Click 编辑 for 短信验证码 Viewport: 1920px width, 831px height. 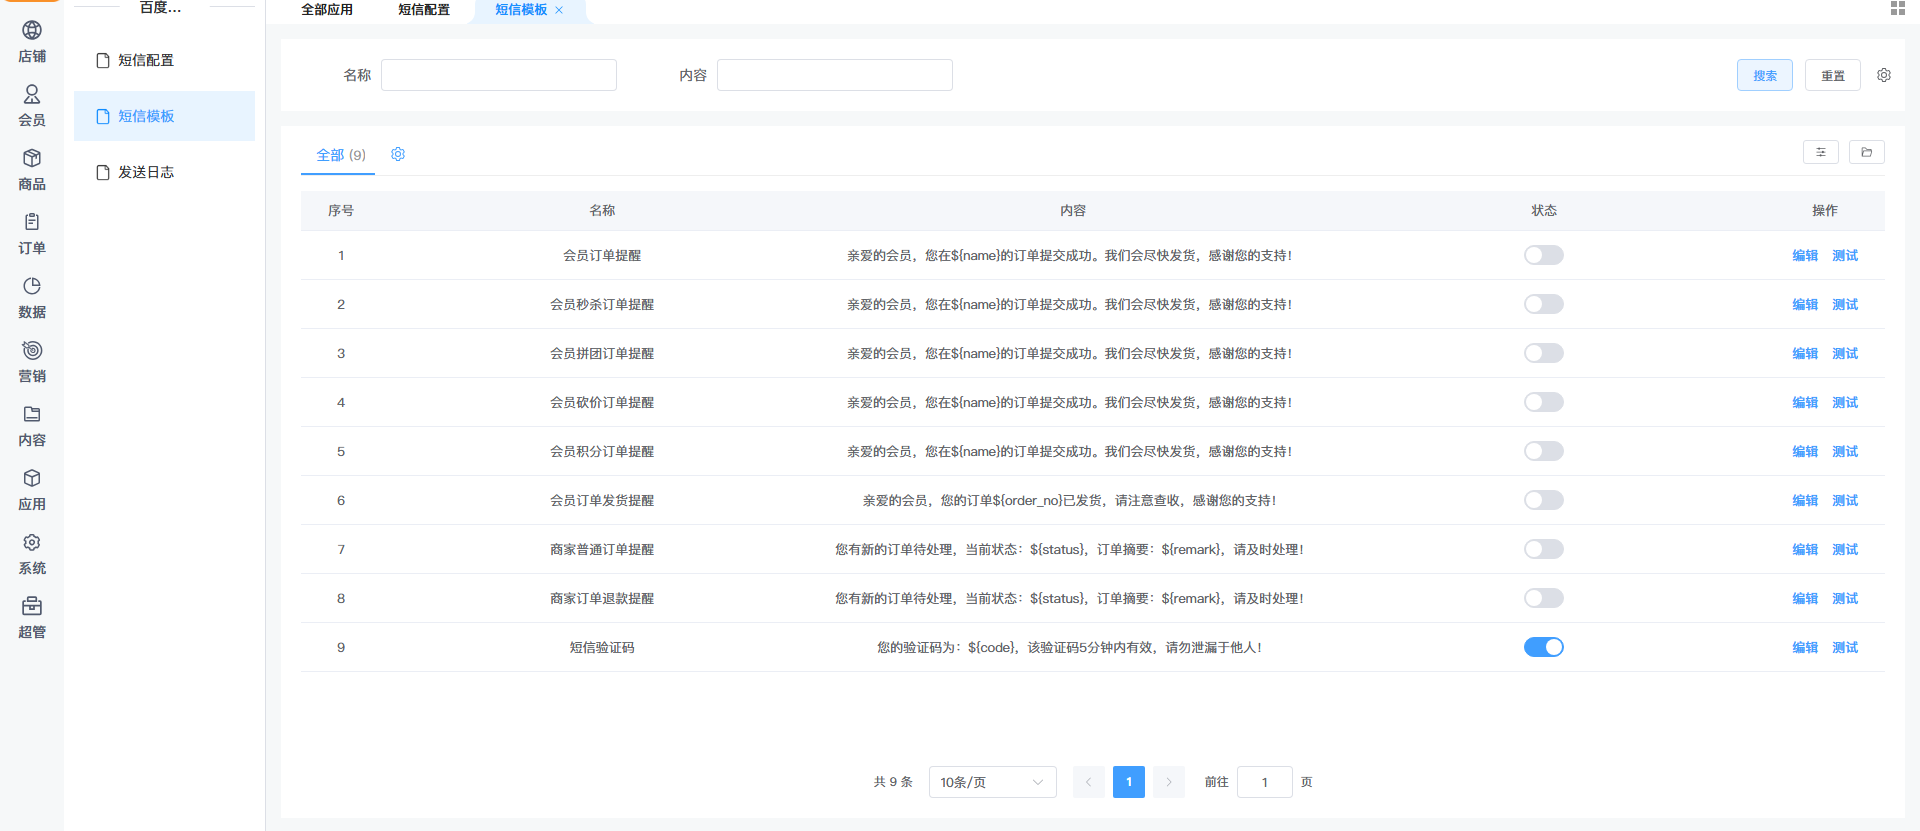[1805, 647]
